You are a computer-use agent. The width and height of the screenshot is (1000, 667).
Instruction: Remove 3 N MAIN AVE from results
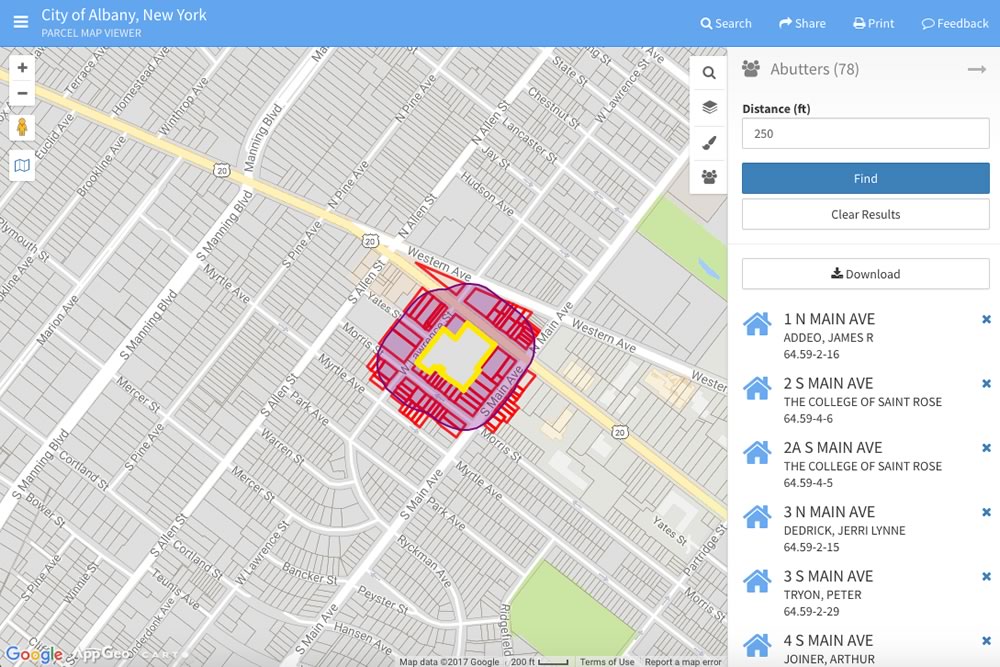point(986,513)
